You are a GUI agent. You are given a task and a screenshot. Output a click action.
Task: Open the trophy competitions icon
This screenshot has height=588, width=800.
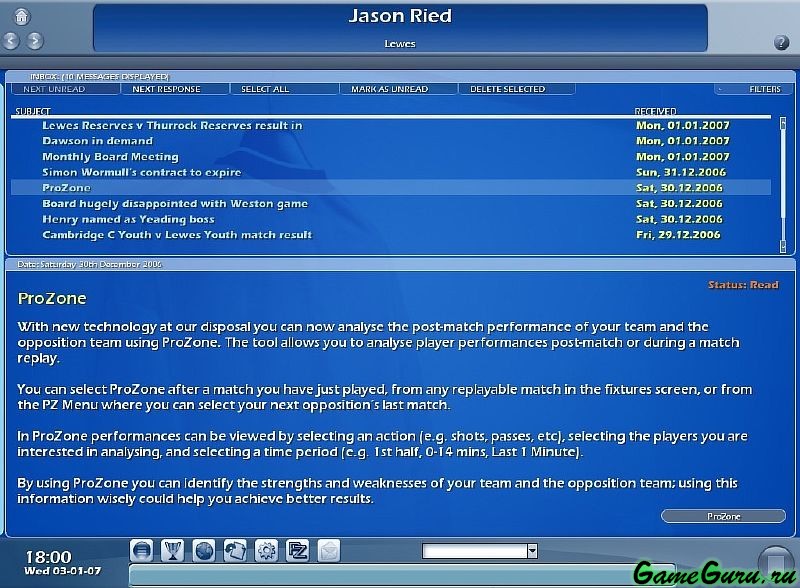coord(172,551)
